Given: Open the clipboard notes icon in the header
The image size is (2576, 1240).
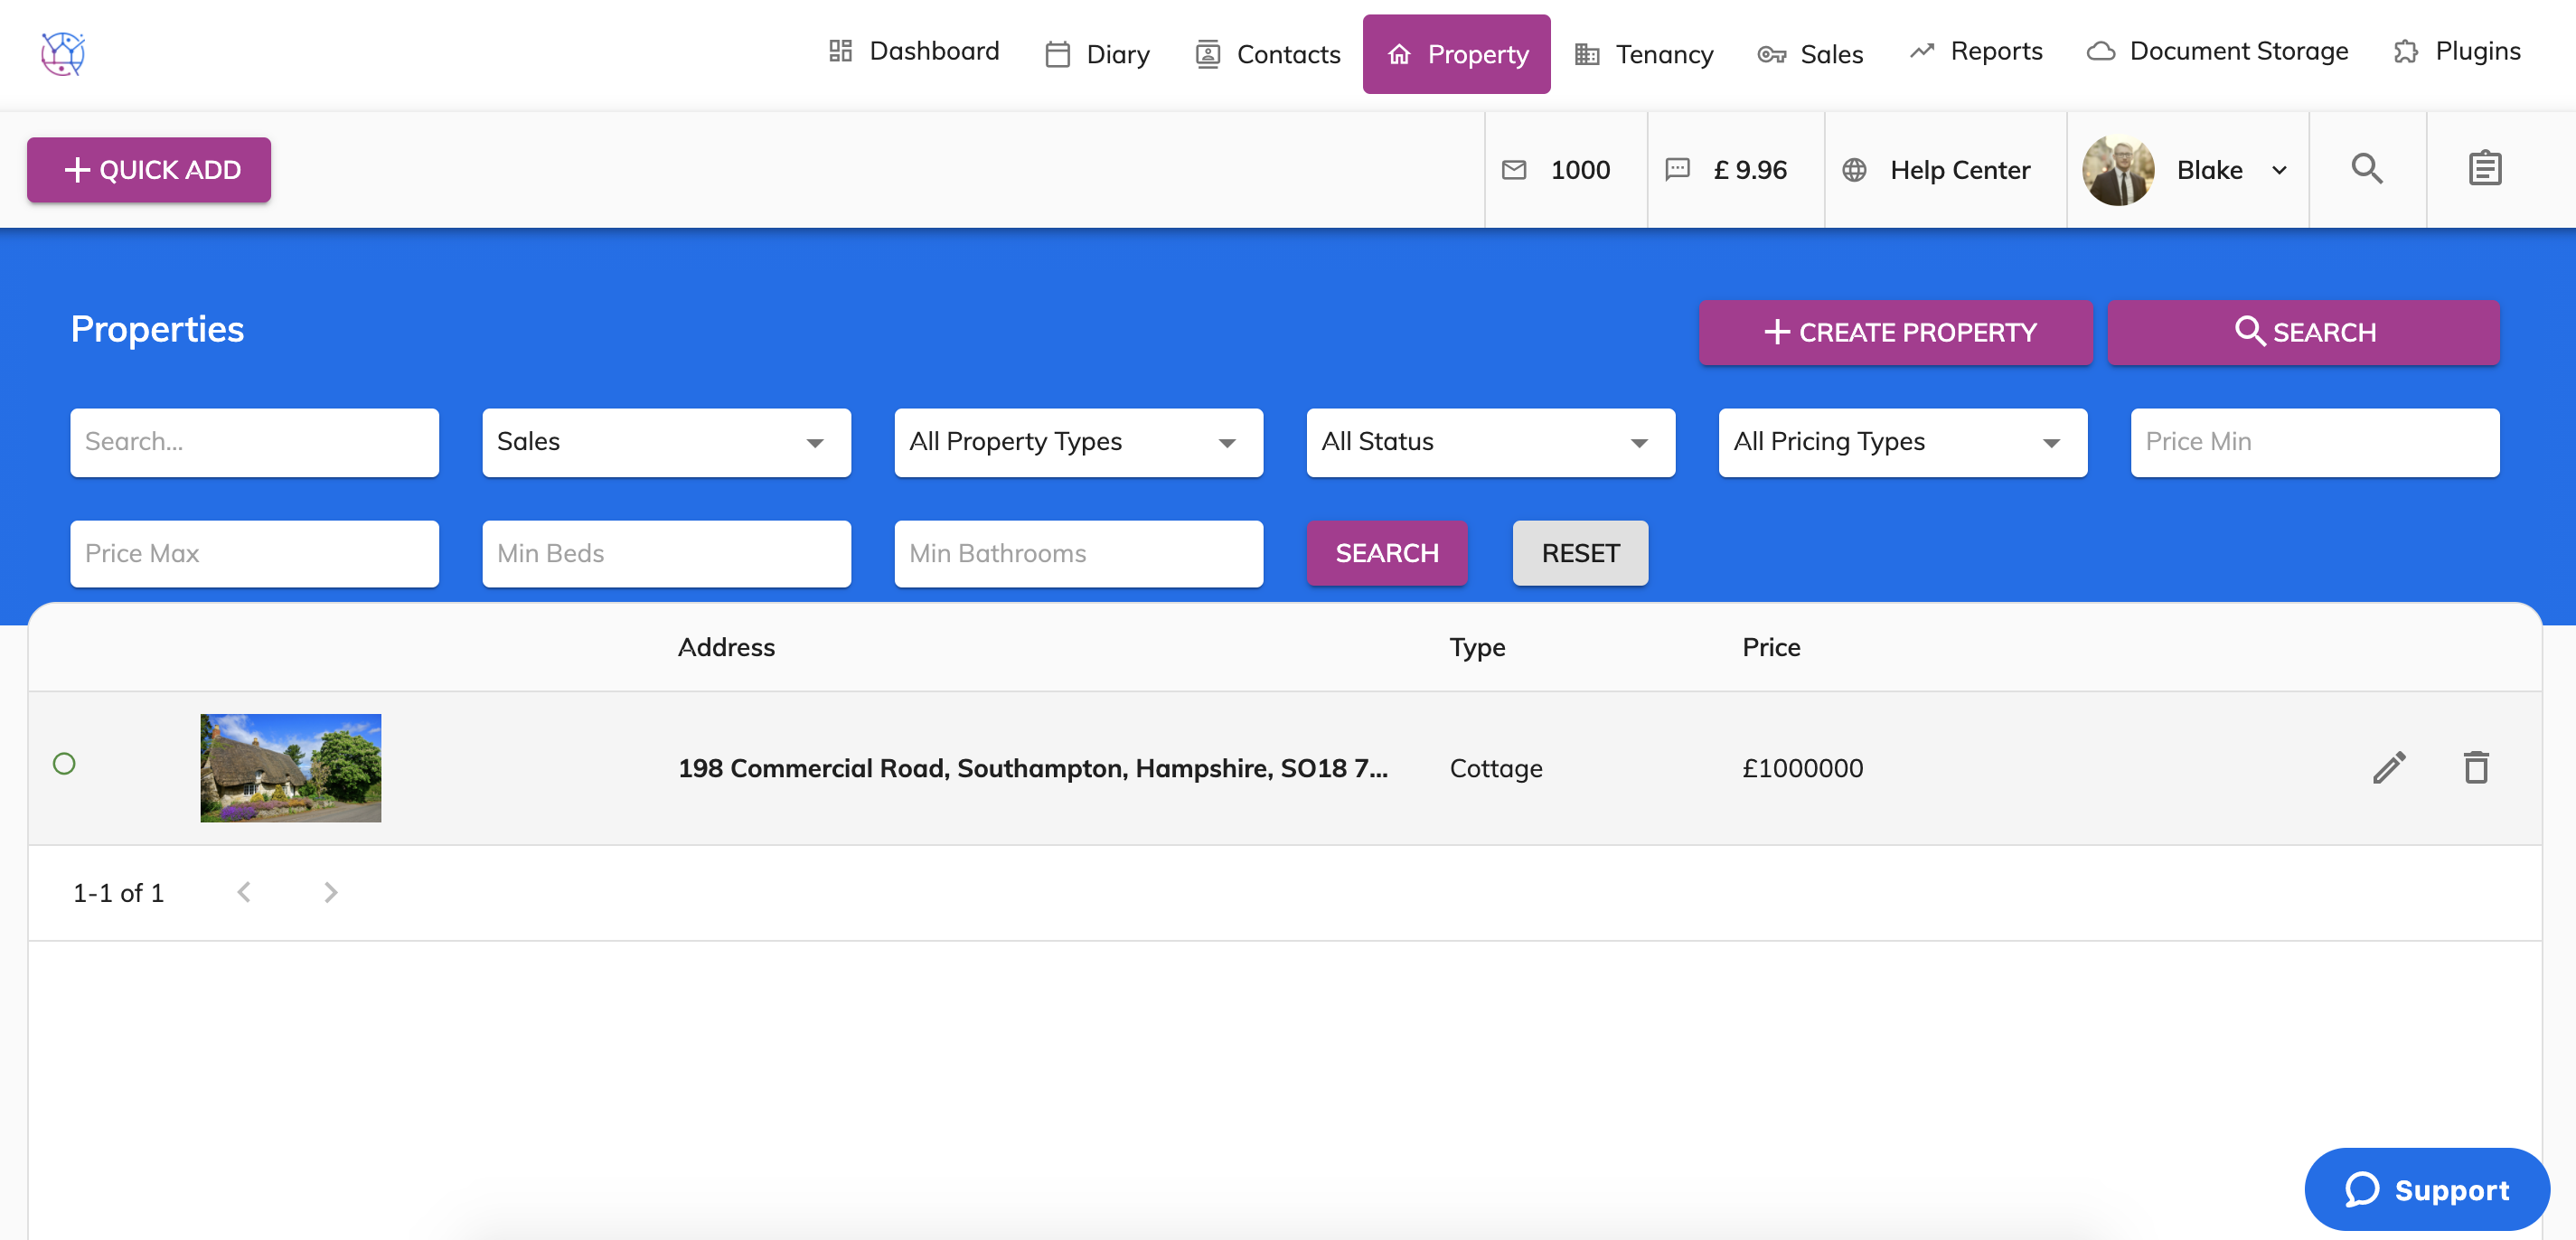Looking at the screenshot, I should coord(2484,169).
